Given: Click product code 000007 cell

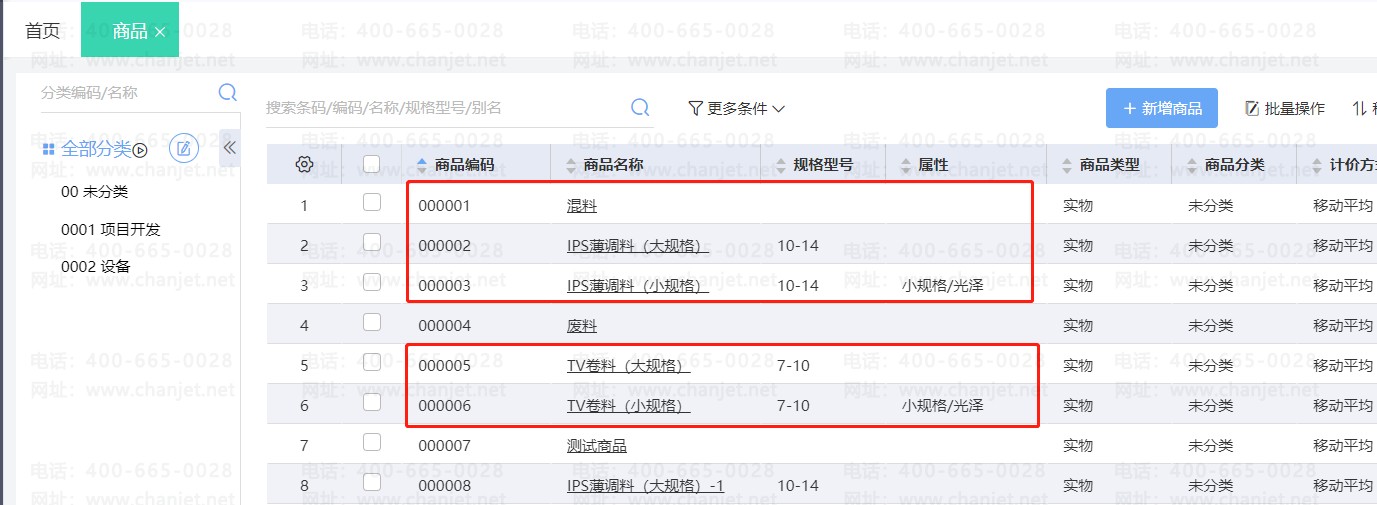Looking at the screenshot, I should pos(444,446).
